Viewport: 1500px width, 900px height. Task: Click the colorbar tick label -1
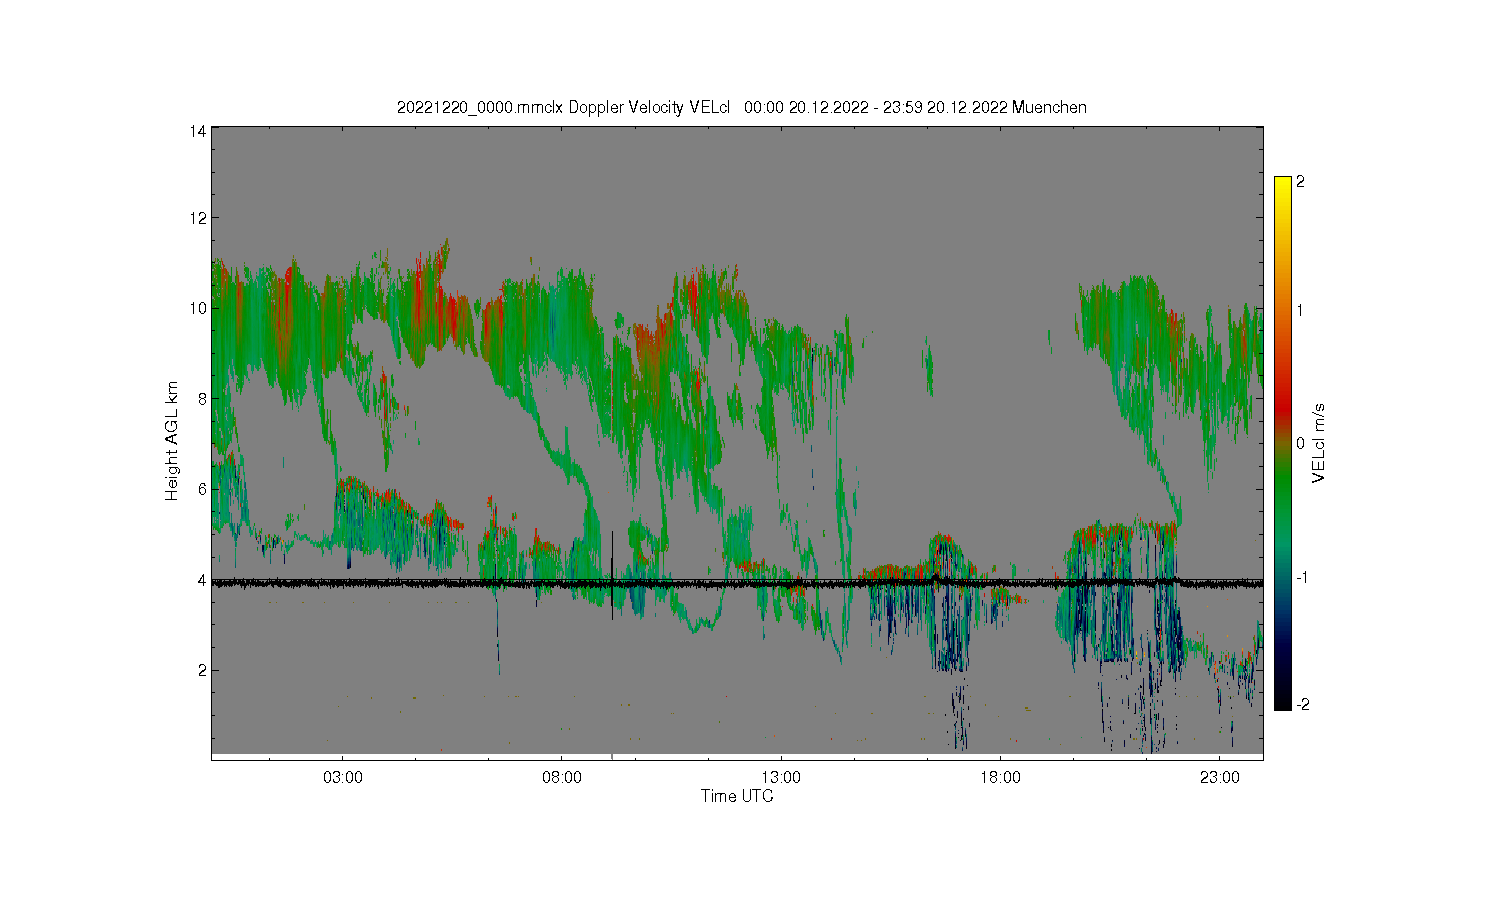(x=1302, y=578)
